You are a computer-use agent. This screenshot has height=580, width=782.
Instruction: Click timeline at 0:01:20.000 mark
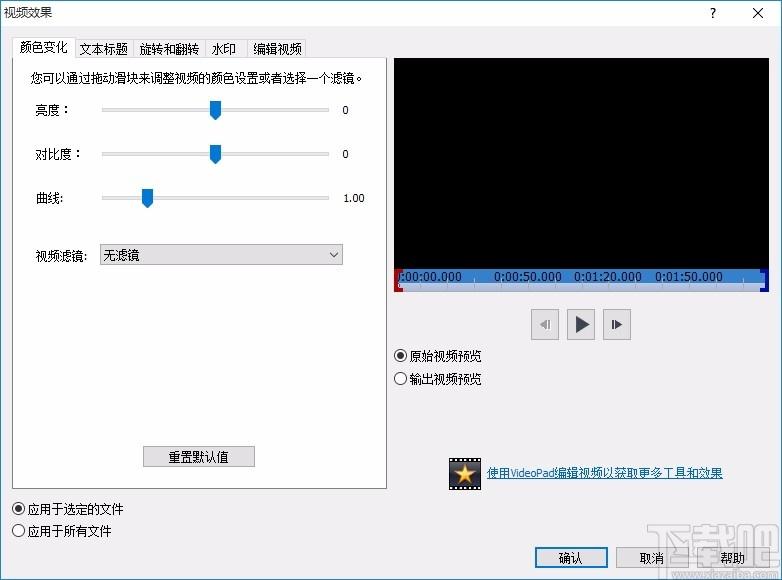pos(608,277)
